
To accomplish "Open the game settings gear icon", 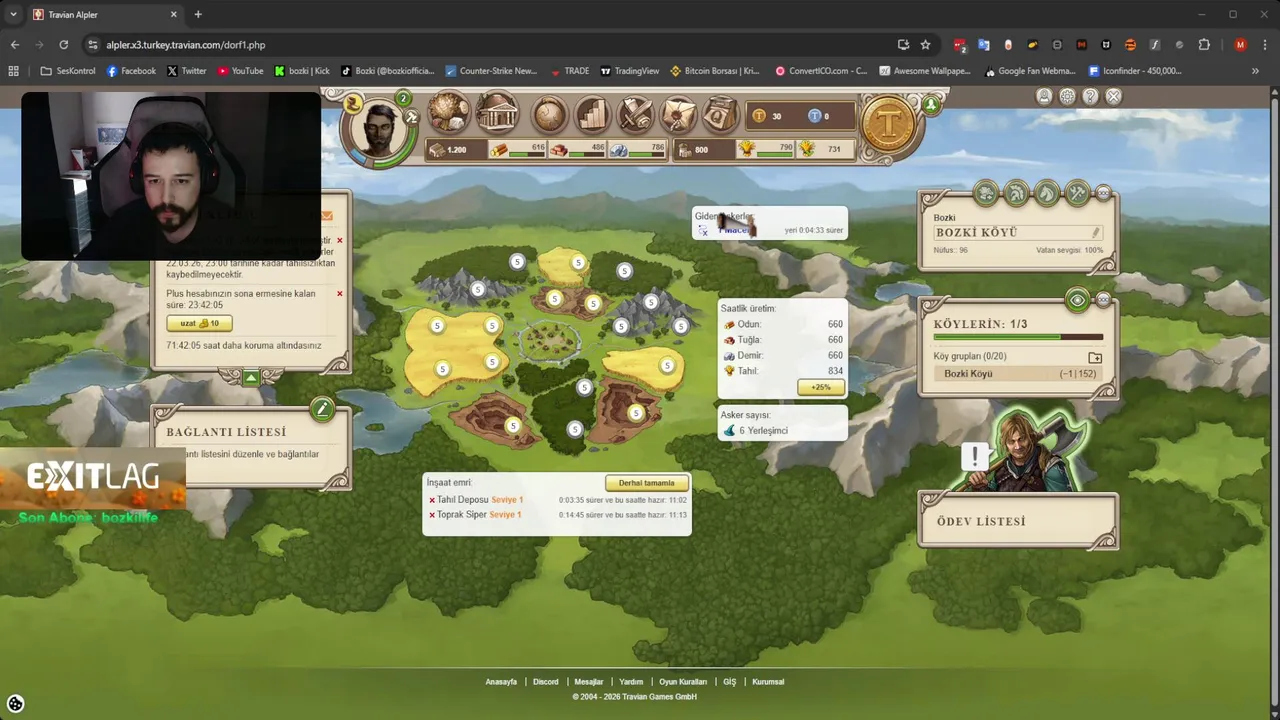I will click(1067, 96).
